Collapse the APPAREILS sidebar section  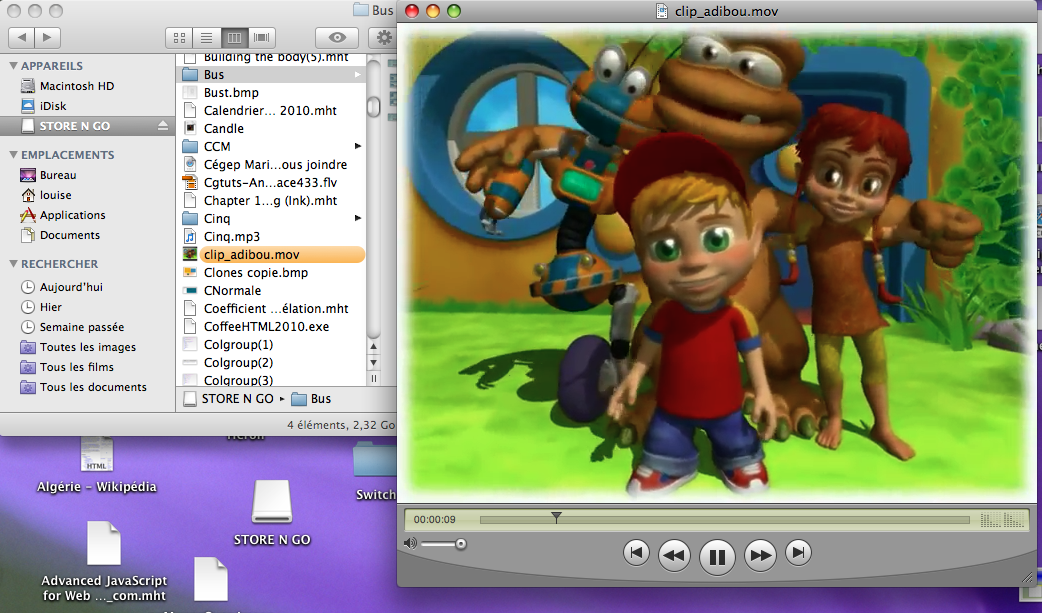13,66
